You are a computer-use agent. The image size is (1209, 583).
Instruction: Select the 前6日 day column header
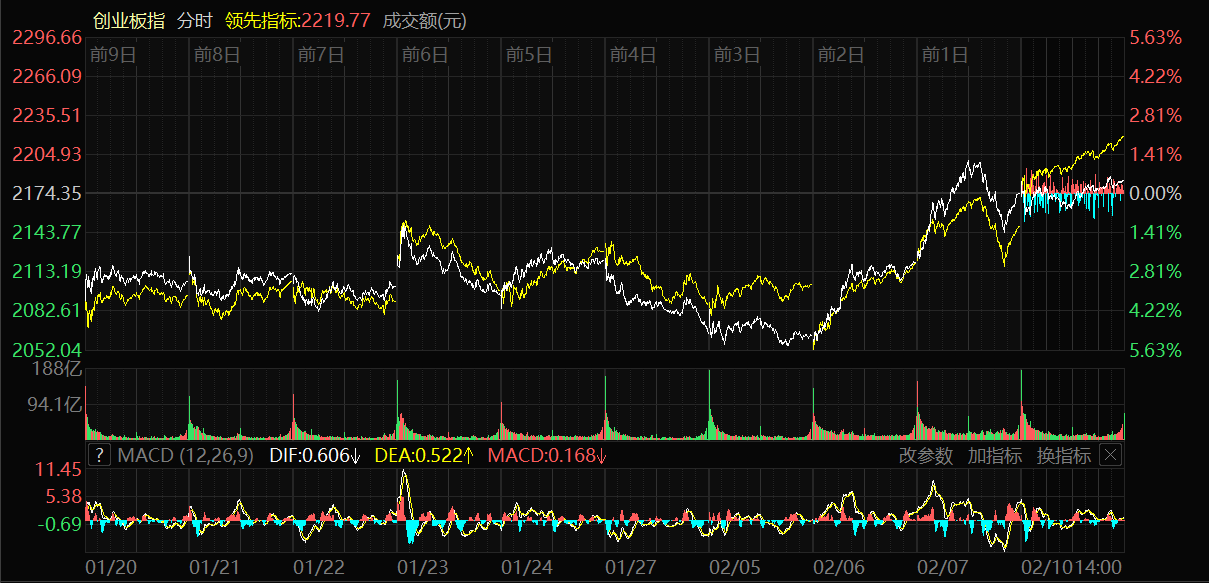424,55
